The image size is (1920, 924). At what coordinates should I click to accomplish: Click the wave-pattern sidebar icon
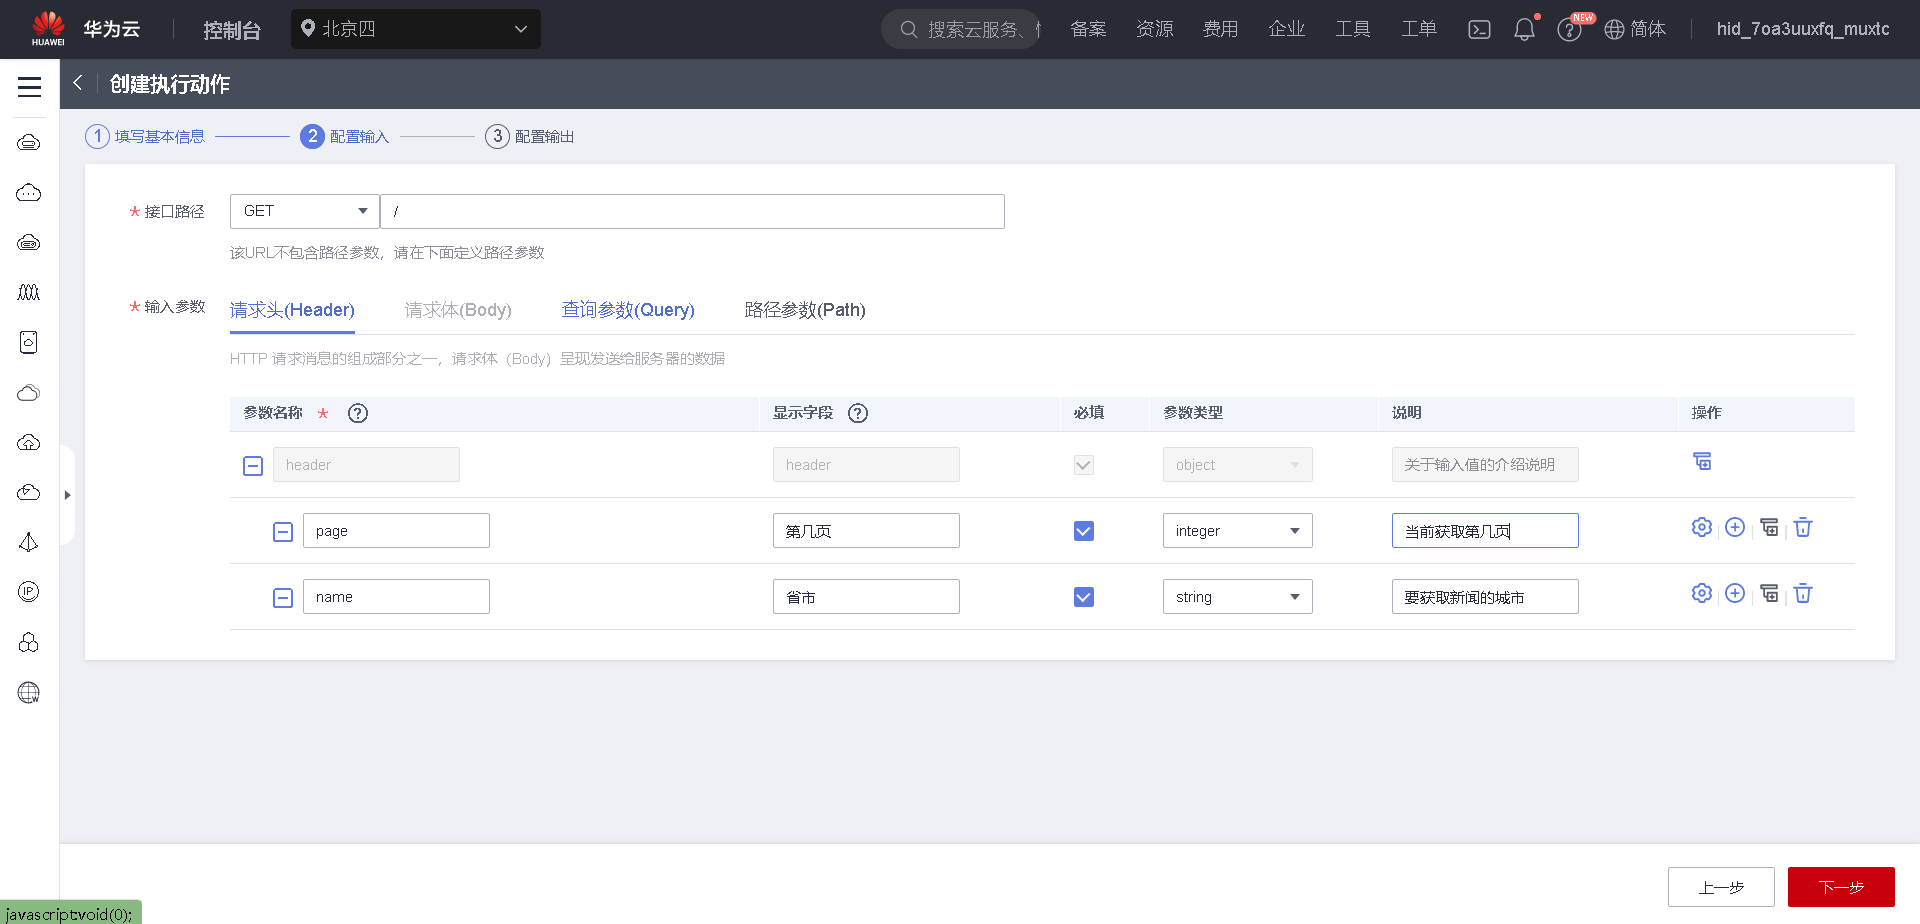29,292
